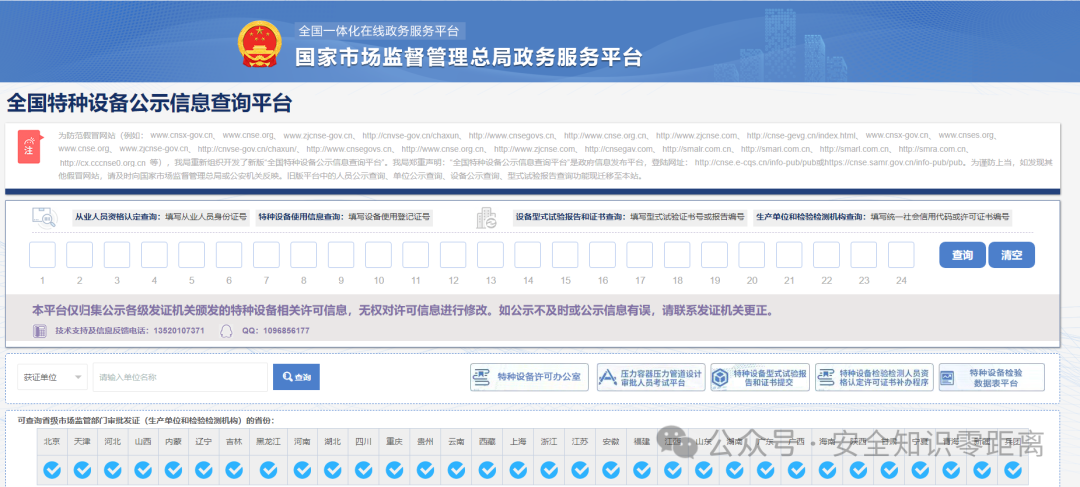Click code input box number 12

coord(453,255)
